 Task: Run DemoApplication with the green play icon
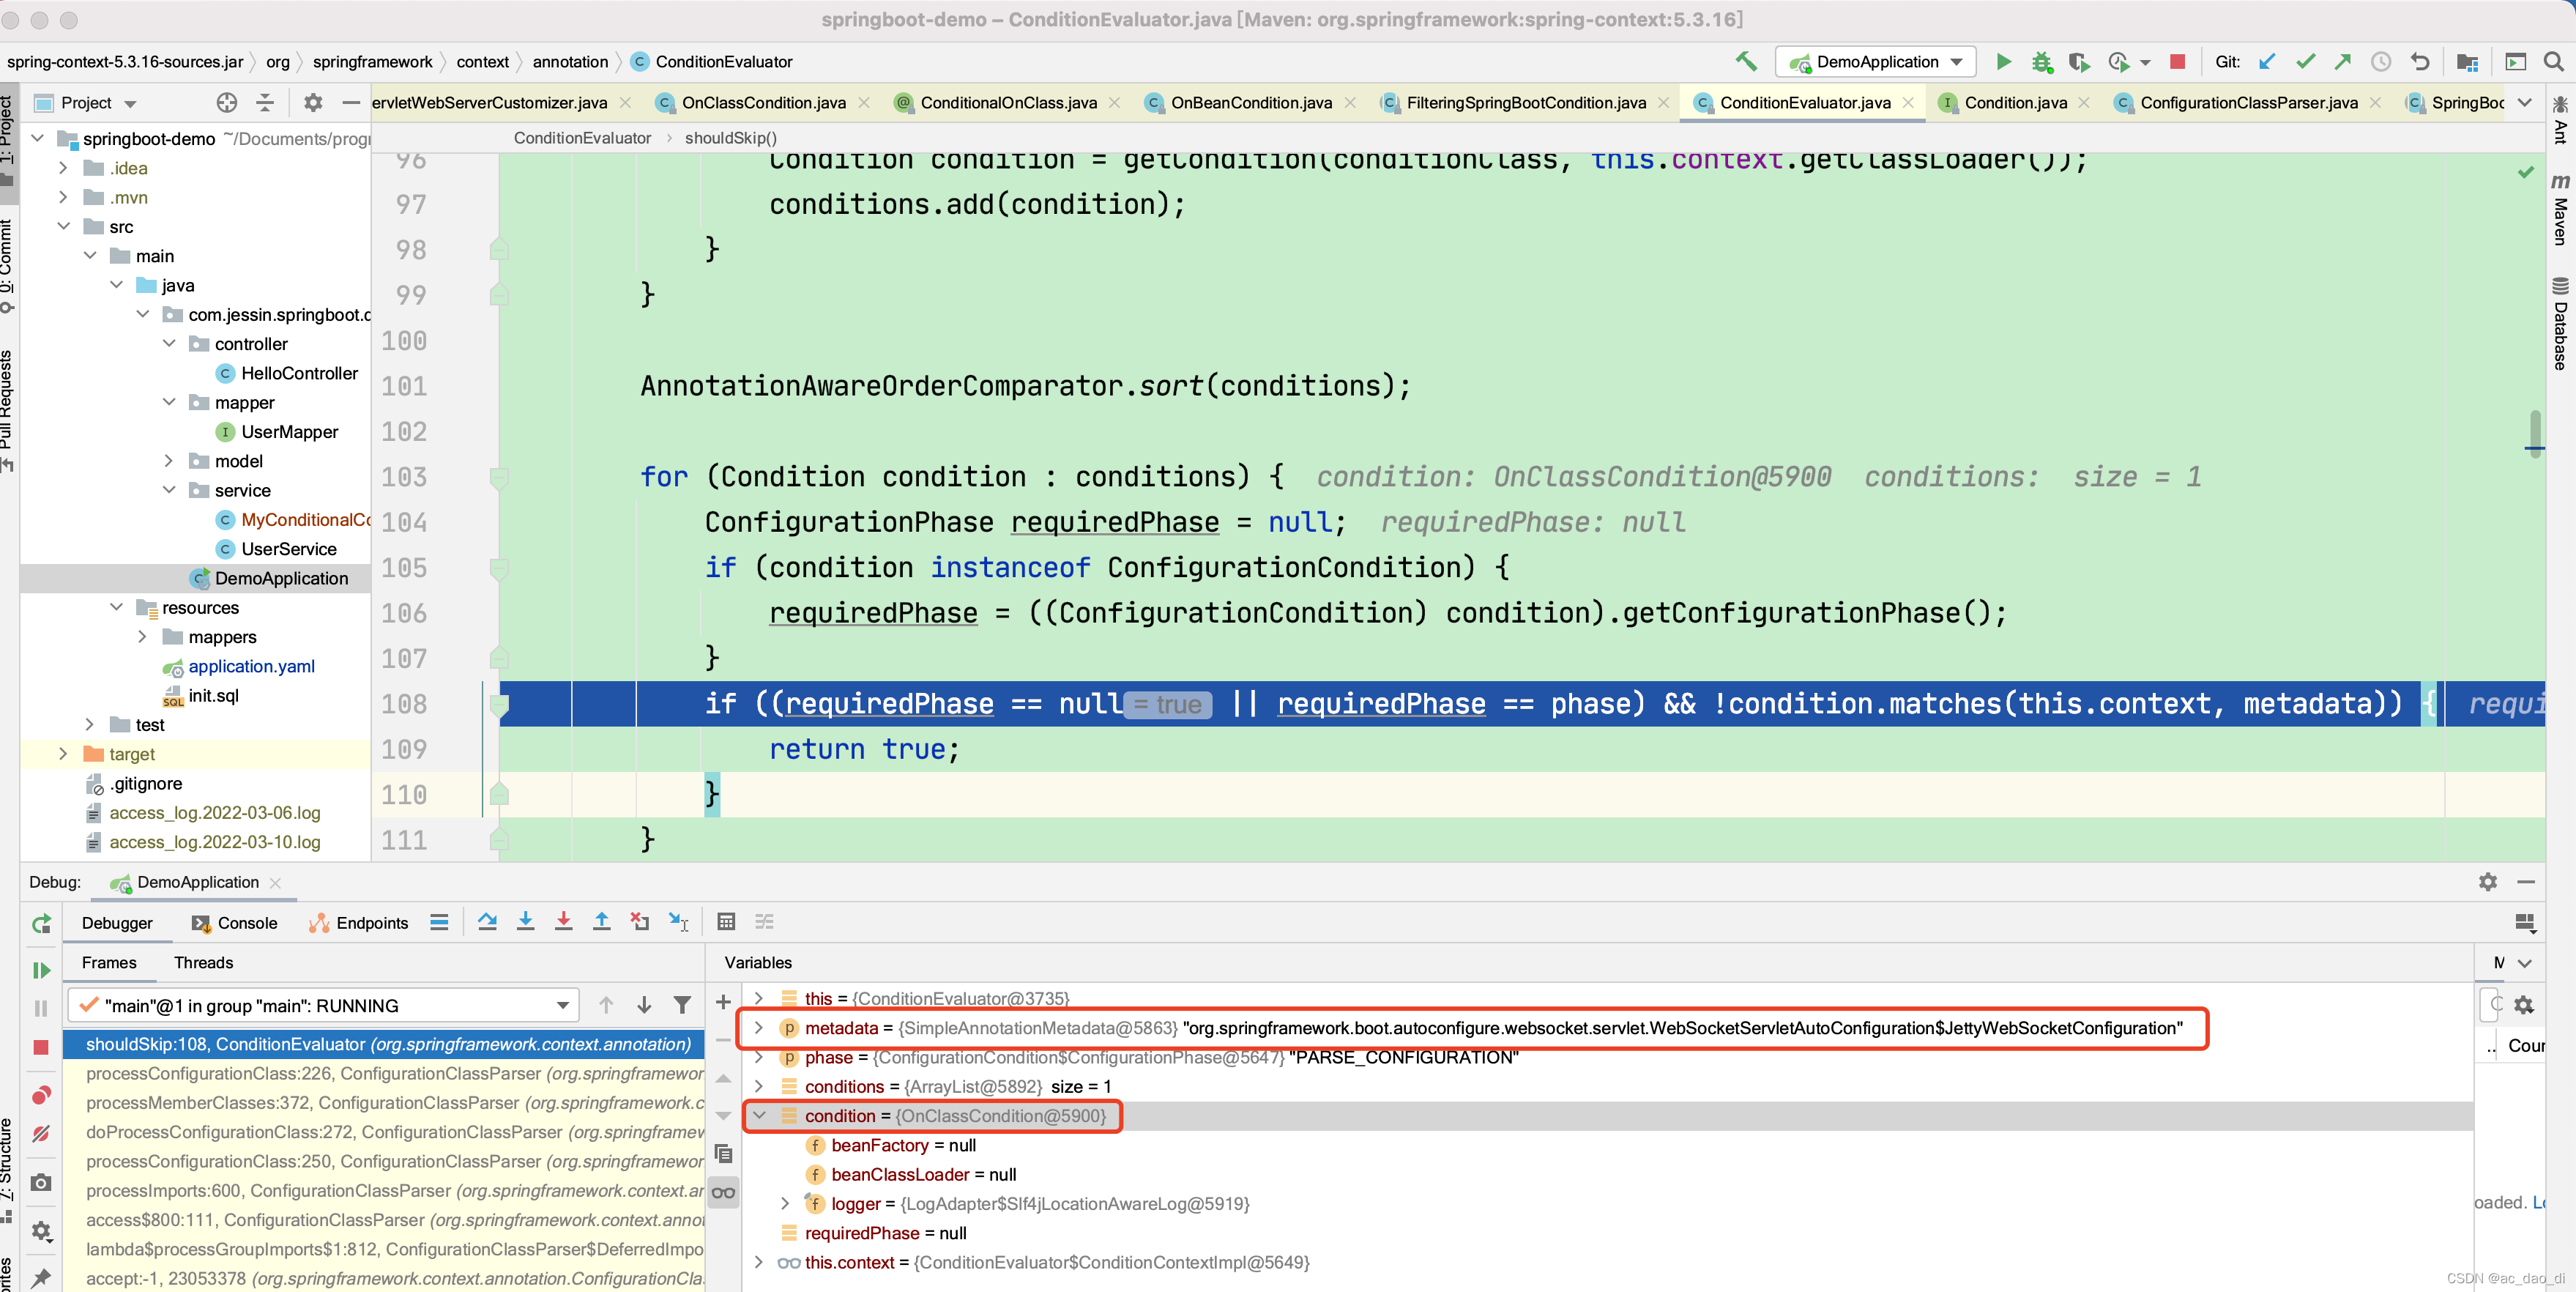click(x=2003, y=62)
